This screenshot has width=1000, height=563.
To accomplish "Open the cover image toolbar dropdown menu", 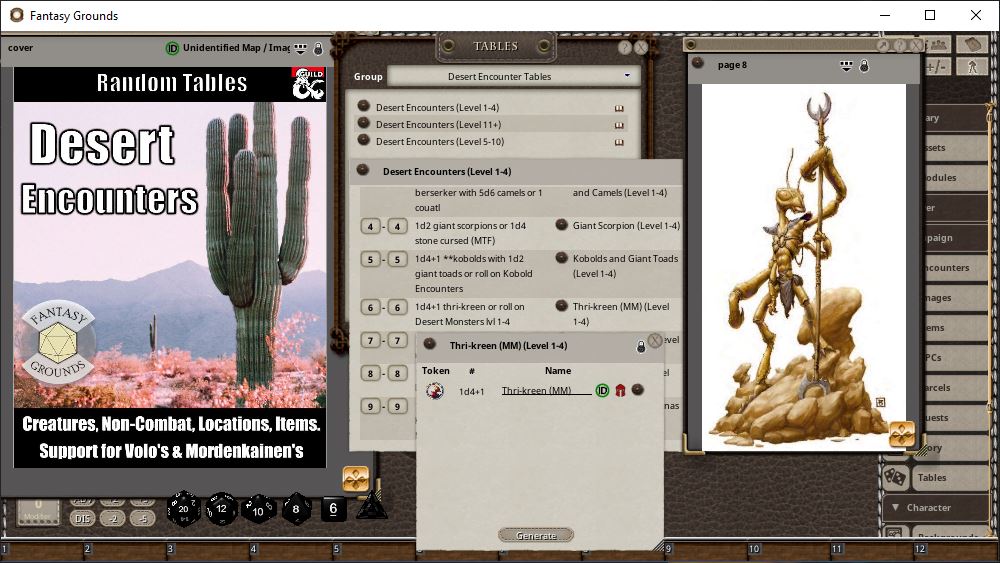I will [300, 48].
